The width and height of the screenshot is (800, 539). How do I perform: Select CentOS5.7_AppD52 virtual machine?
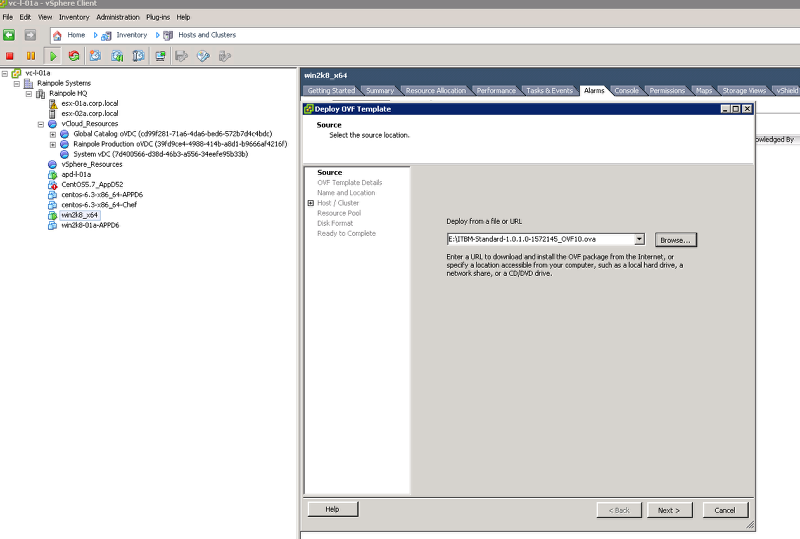tap(92, 185)
